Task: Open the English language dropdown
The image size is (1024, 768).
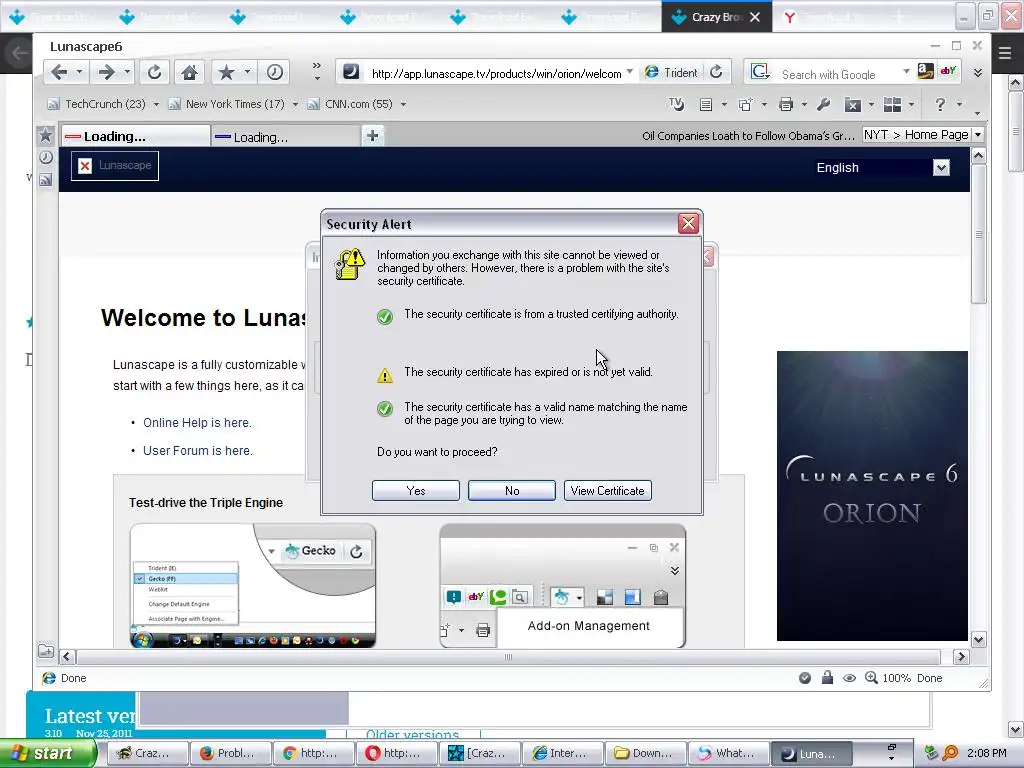Action: [941, 168]
